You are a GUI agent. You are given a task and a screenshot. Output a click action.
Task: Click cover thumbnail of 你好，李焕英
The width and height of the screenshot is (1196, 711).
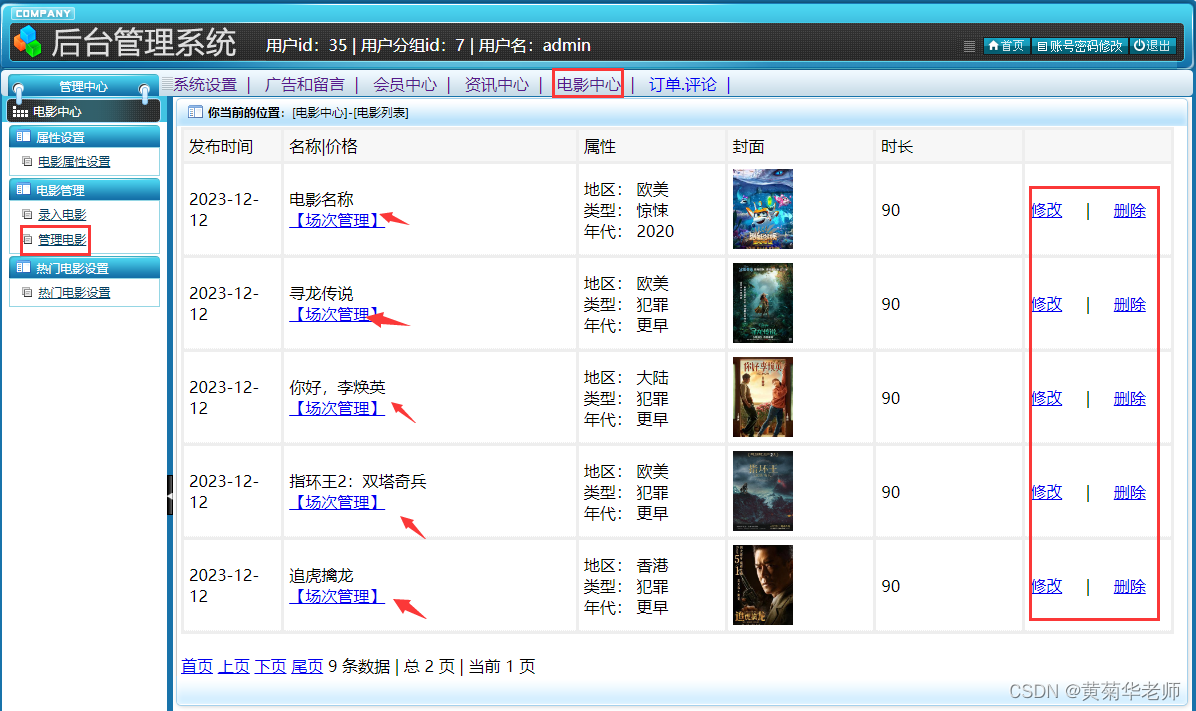pyautogui.click(x=763, y=397)
